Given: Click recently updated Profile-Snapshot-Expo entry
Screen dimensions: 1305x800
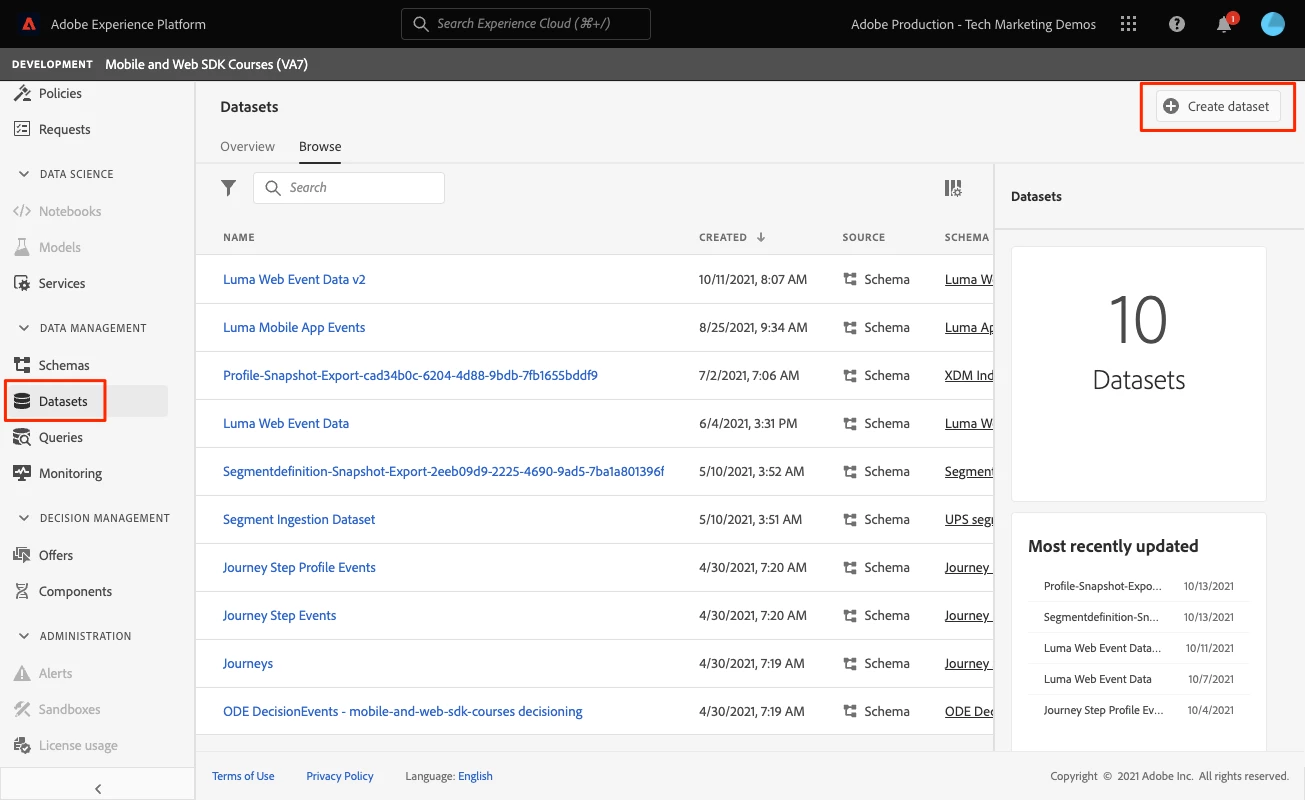Looking at the screenshot, I should tap(1103, 586).
